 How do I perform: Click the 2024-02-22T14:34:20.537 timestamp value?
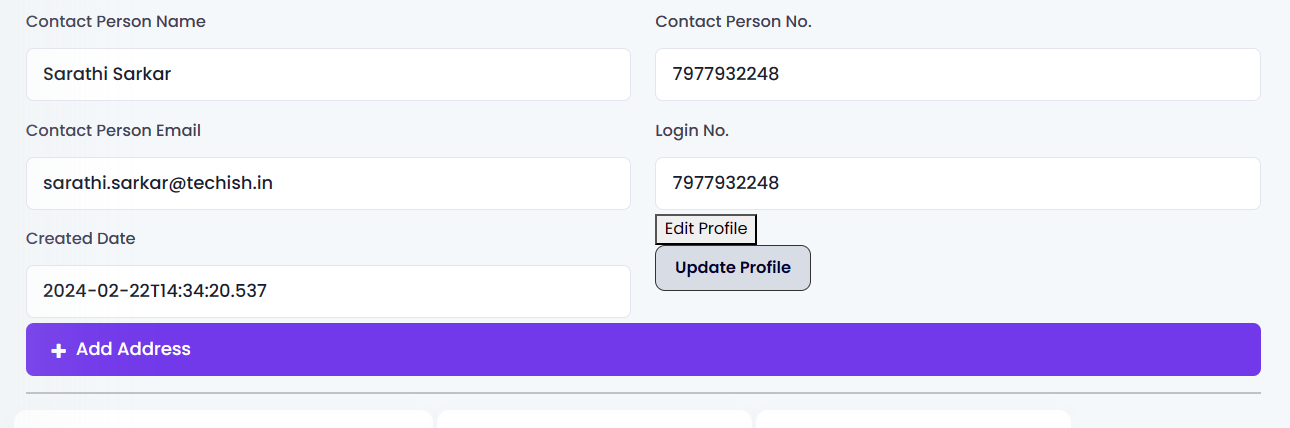coord(155,292)
